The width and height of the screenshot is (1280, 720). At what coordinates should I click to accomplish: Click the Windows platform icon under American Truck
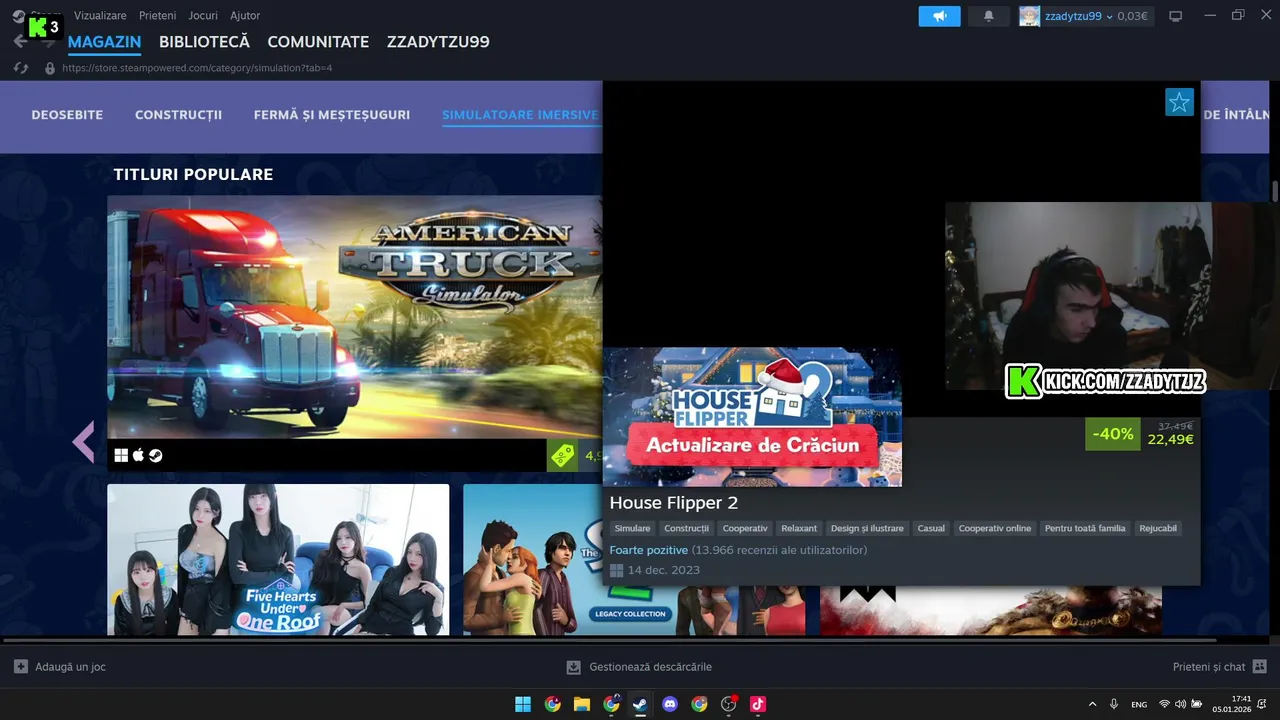[121, 456]
